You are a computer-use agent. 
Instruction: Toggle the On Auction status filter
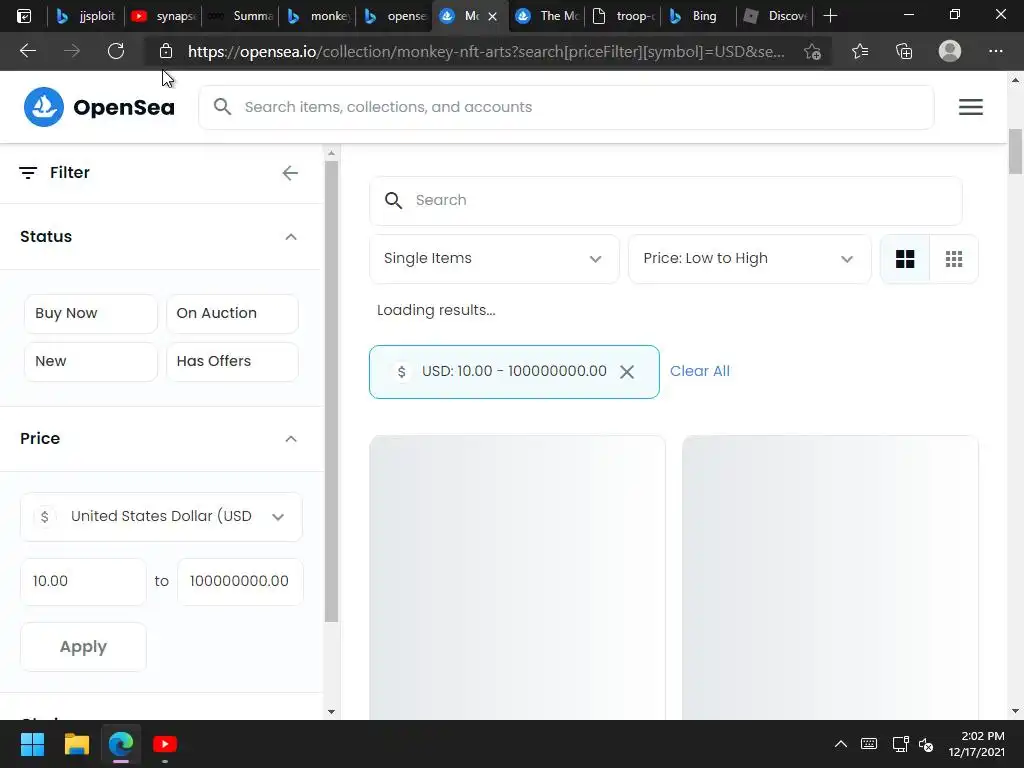click(x=232, y=313)
